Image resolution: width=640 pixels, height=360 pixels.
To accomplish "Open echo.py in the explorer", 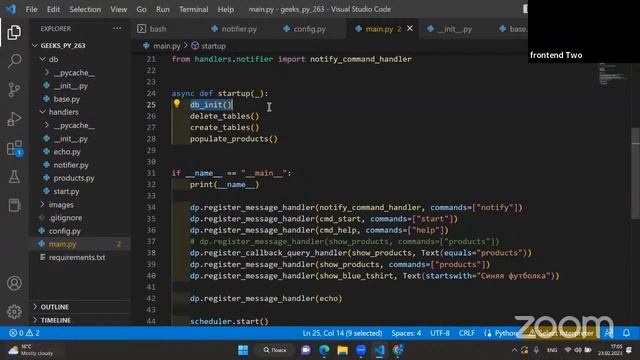I will [x=67, y=152].
